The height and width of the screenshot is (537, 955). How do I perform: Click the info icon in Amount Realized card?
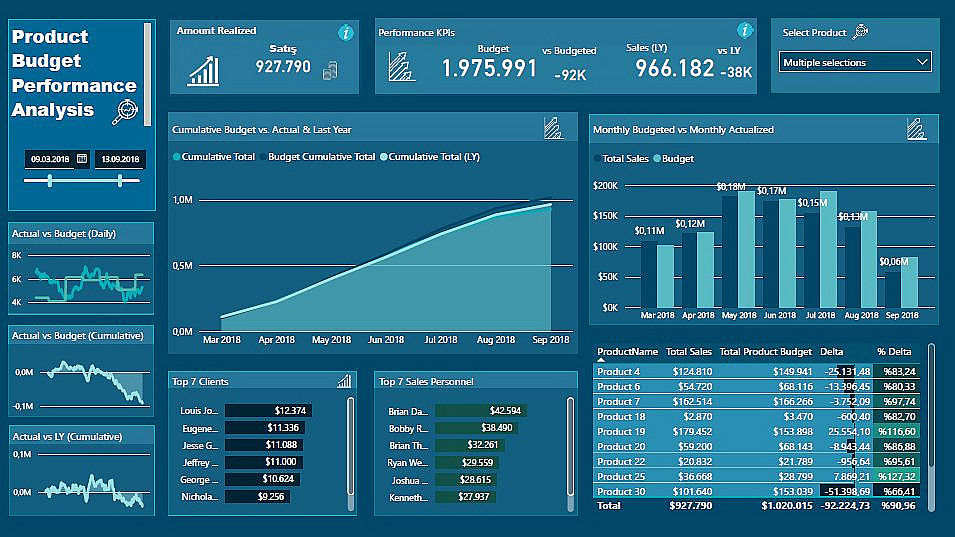pos(345,32)
